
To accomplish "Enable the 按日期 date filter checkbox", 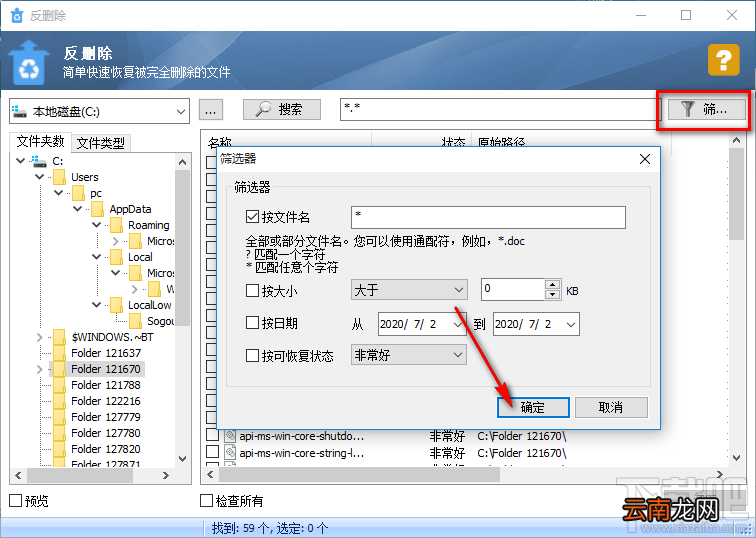I will click(x=252, y=323).
